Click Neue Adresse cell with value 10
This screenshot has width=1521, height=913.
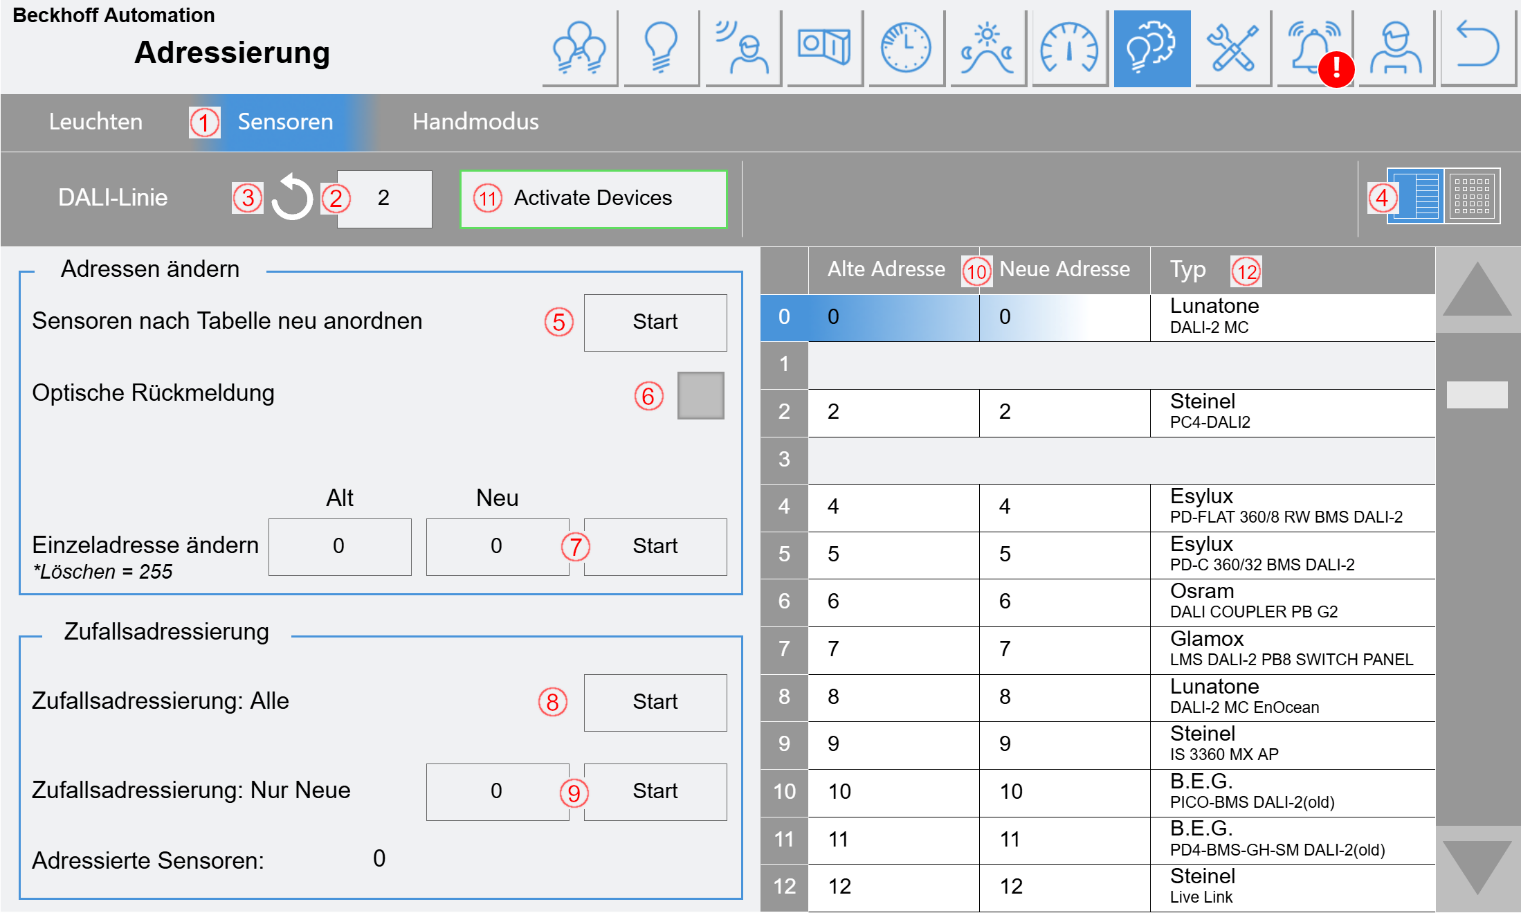coord(1065,793)
